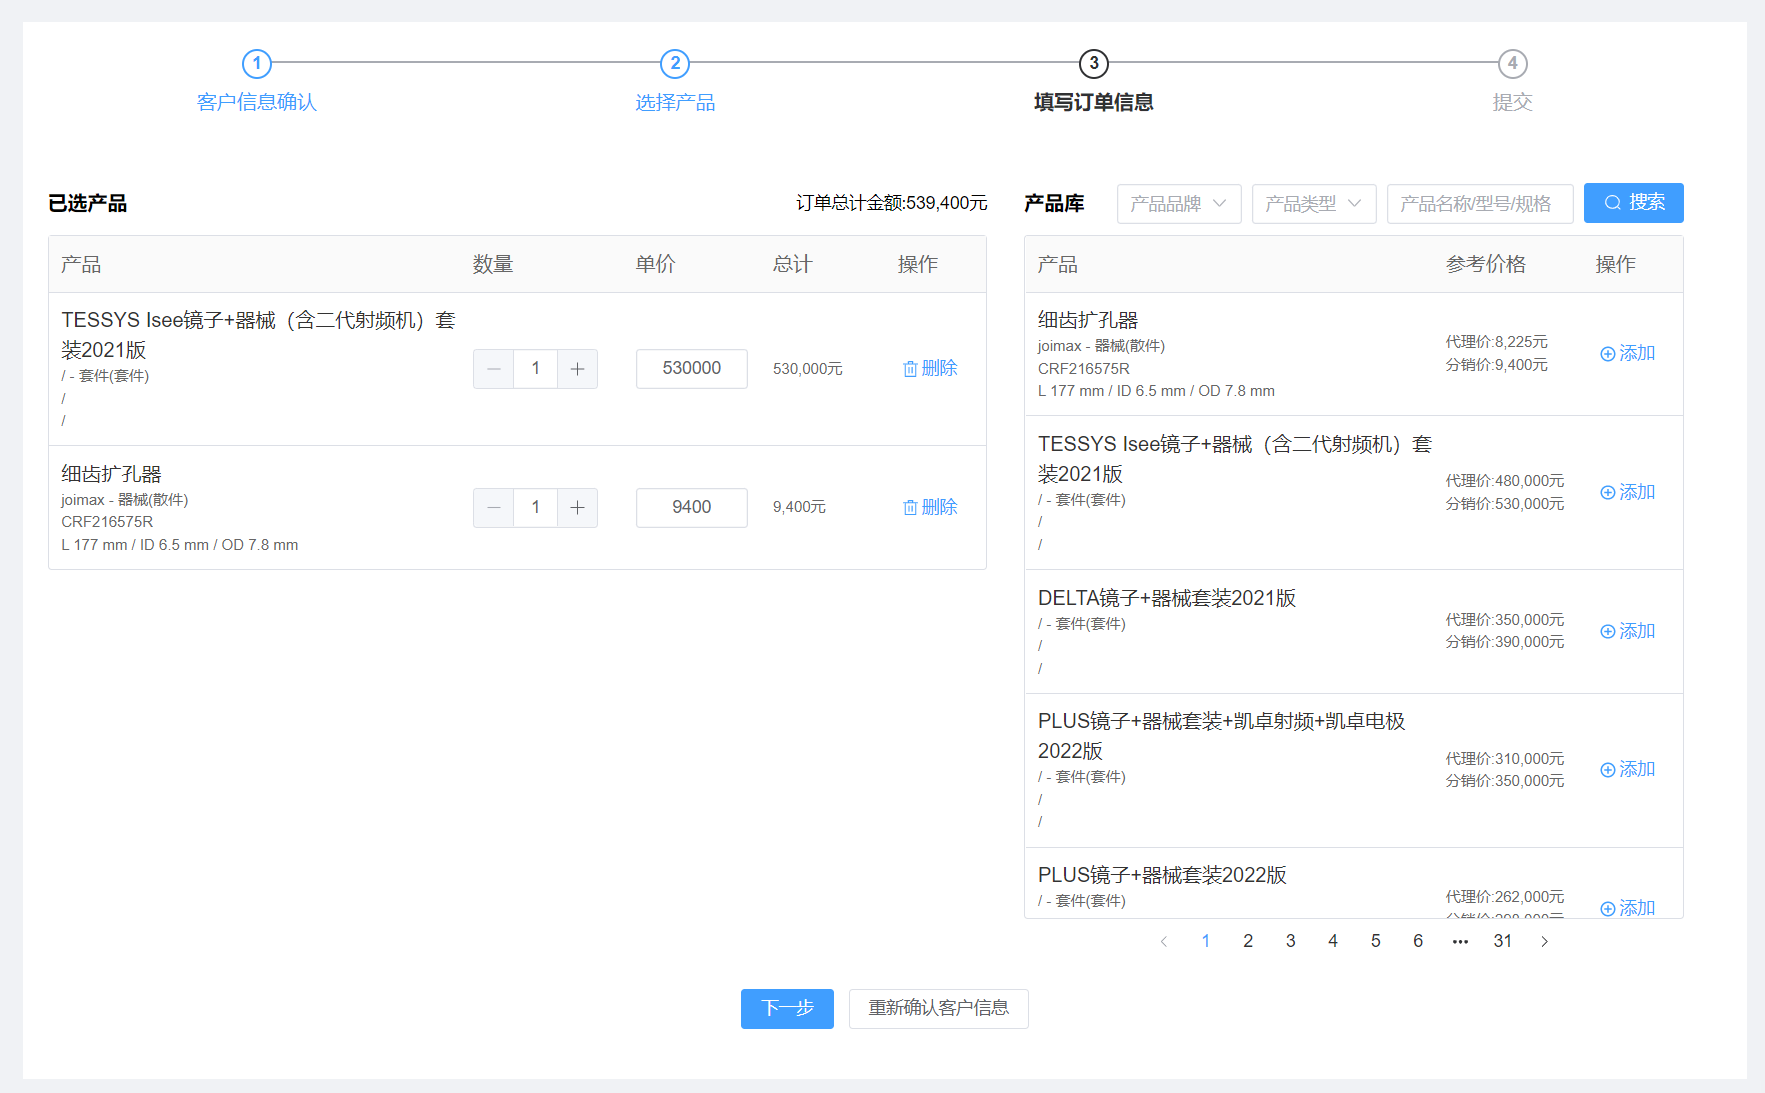Go to next page arrow
The width and height of the screenshot is (1765, 1093).
(1545, 942)
